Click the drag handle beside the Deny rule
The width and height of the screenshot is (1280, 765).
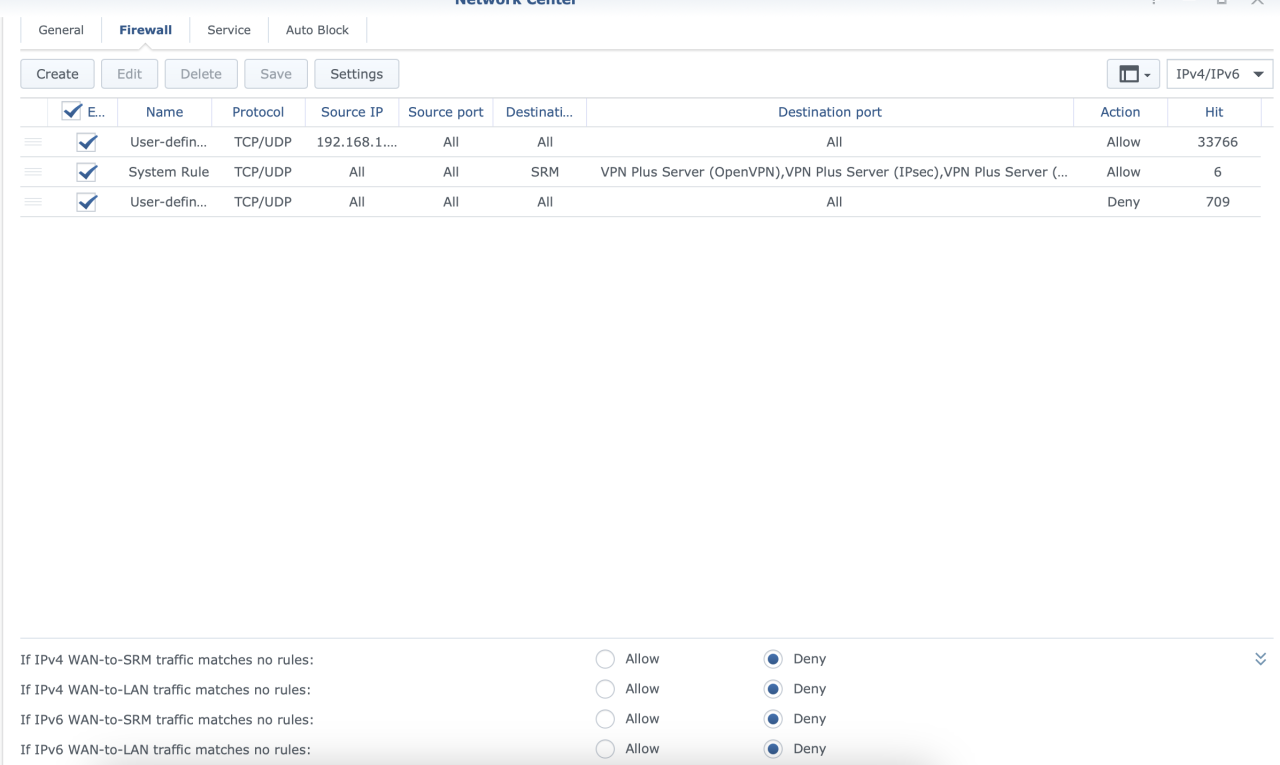[x=33, y=201]
